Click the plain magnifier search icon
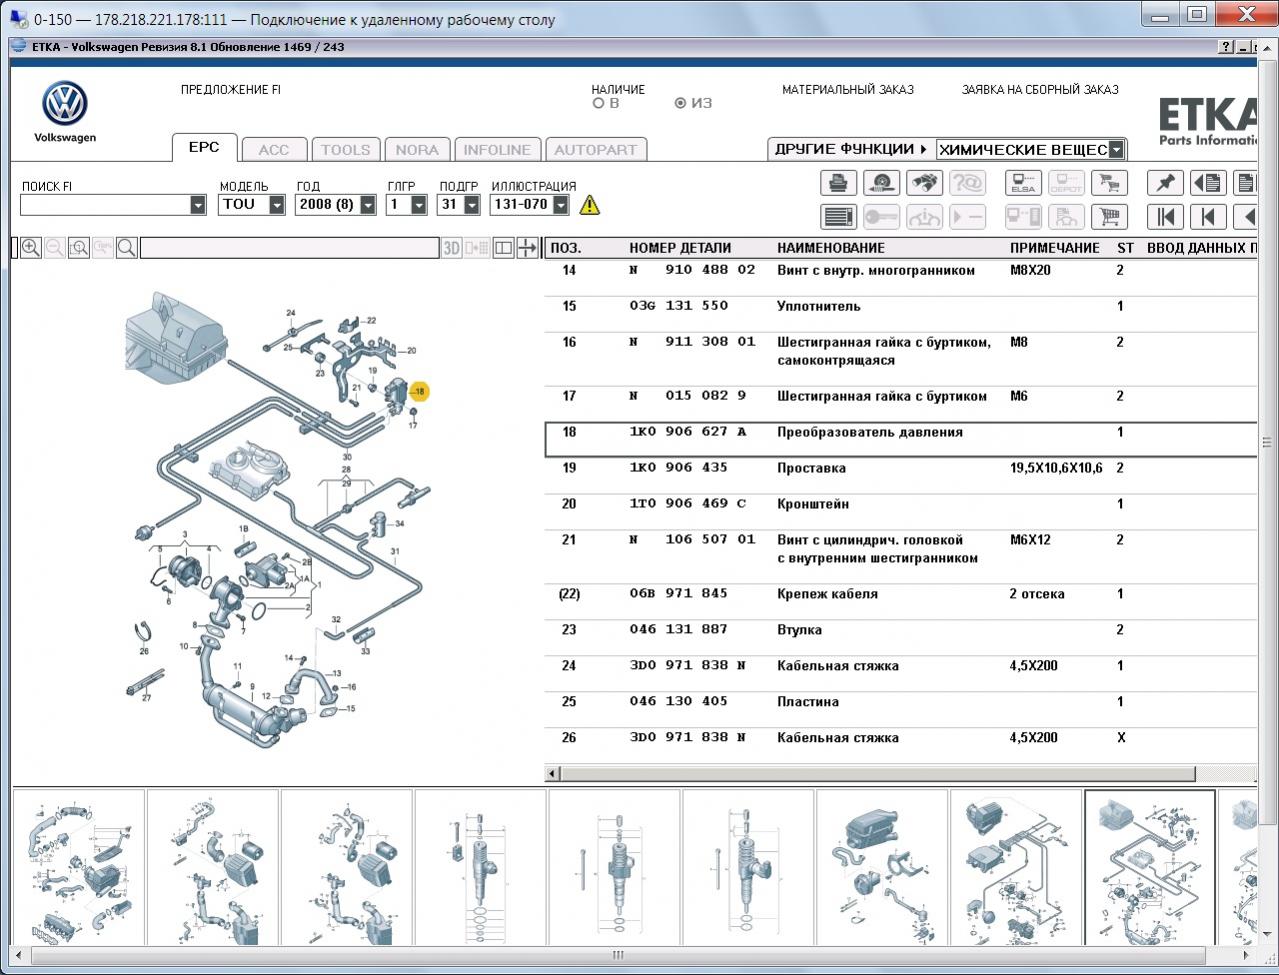This screenshot has width=1279, height=975. [x=127, y=248]
